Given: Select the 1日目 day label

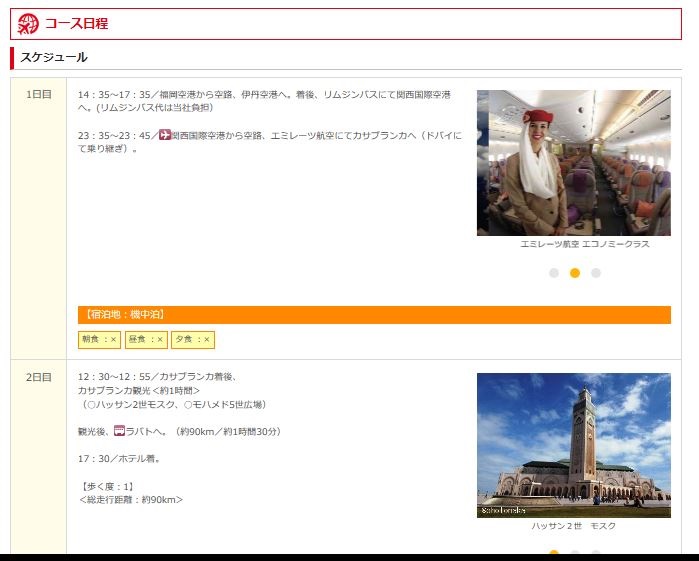Looking at the screenshot, I should [x=39, y=95].
